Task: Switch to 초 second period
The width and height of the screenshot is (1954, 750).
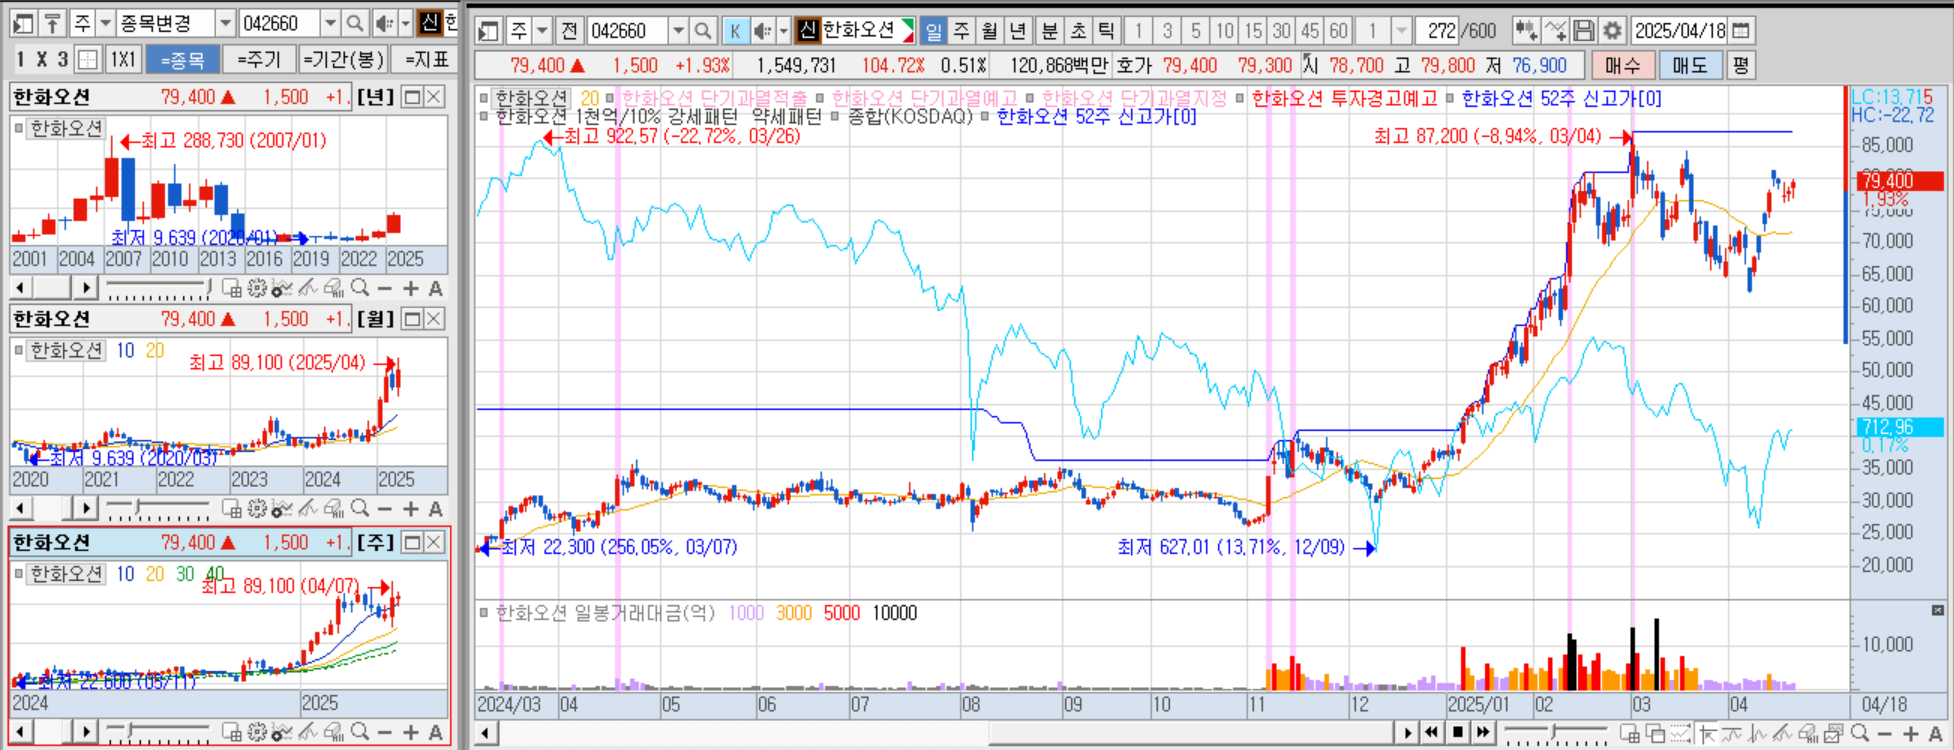Action: pyautogui.click(x=1078, y=31)
